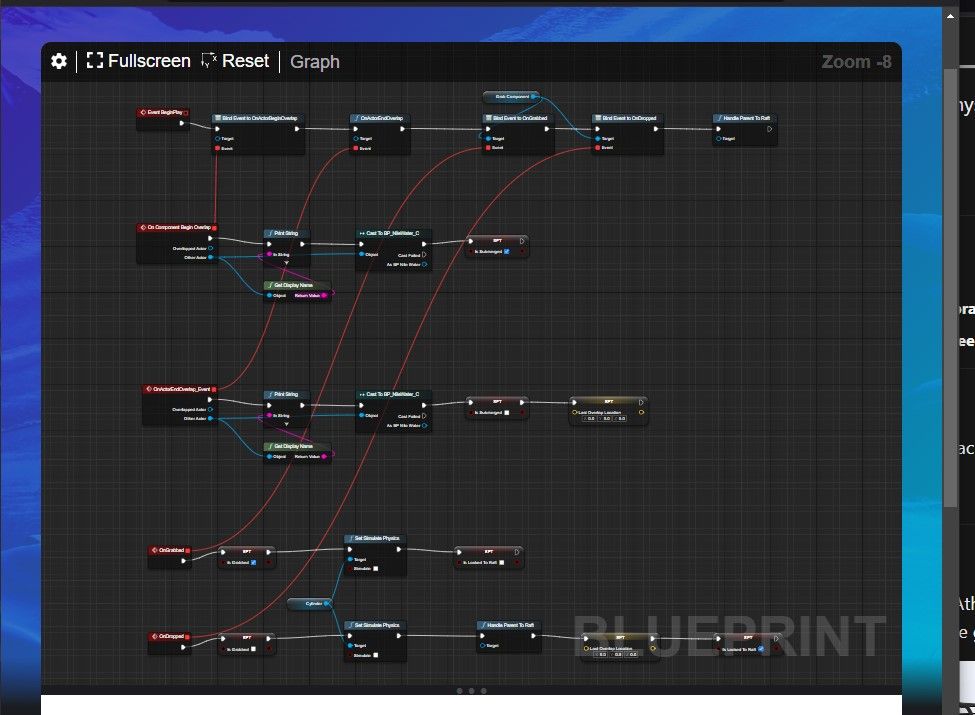Toggle Simulate checkbox on upper Set Simulate Physics
This screenshot has width=975, height=715.
coord(376,568)
